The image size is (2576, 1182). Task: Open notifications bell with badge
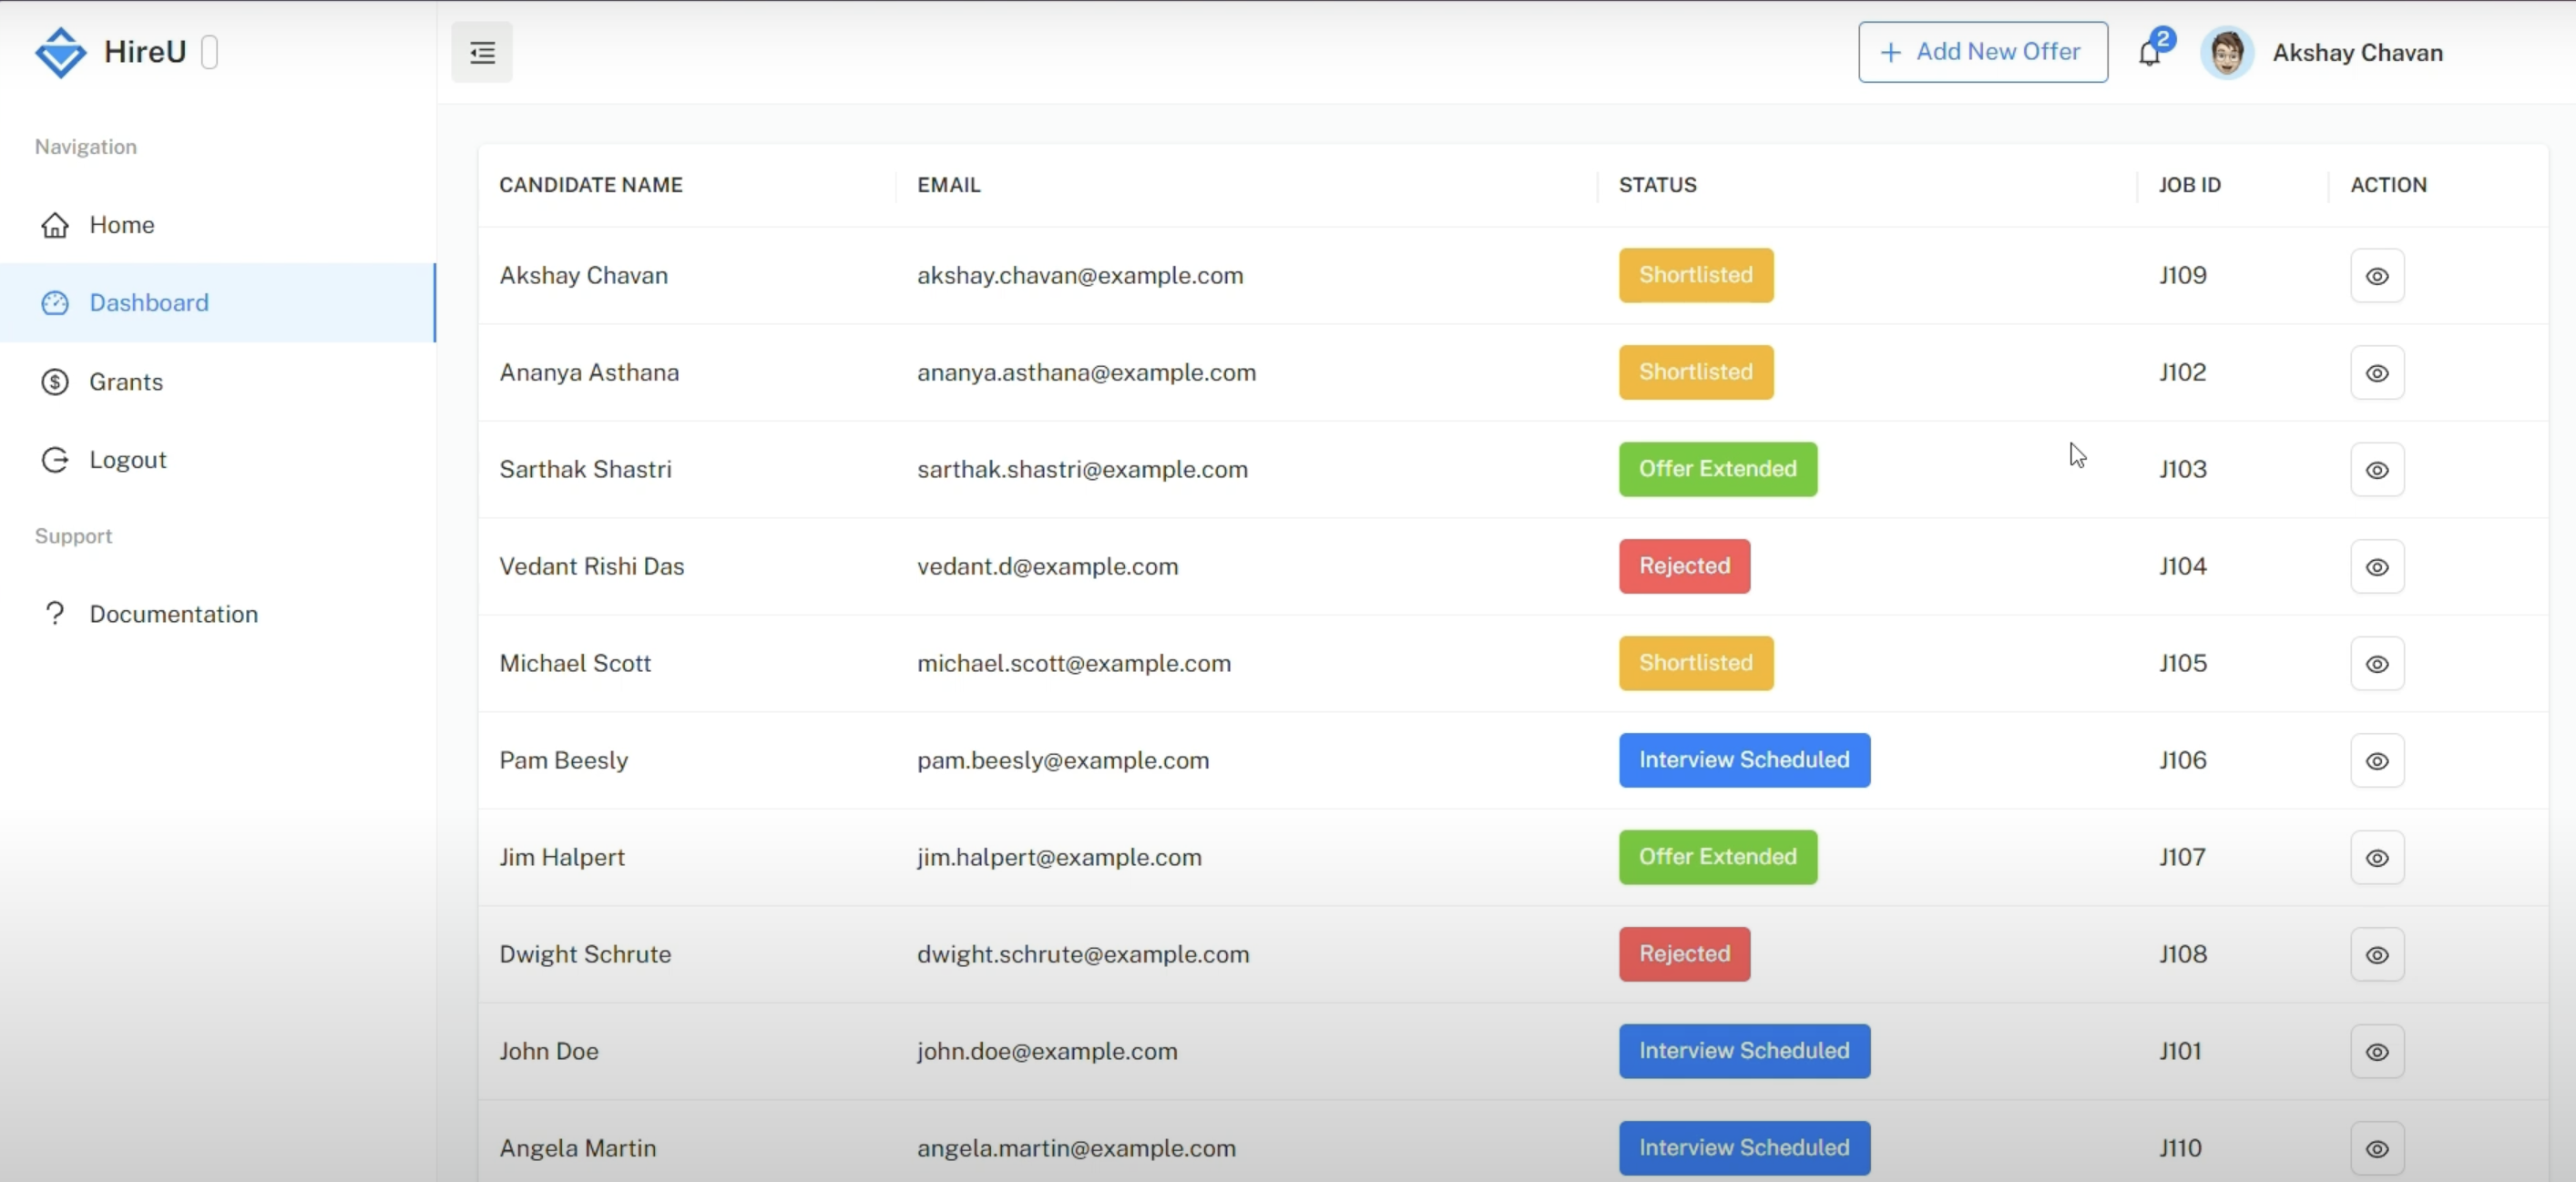tap(2150, 52)
